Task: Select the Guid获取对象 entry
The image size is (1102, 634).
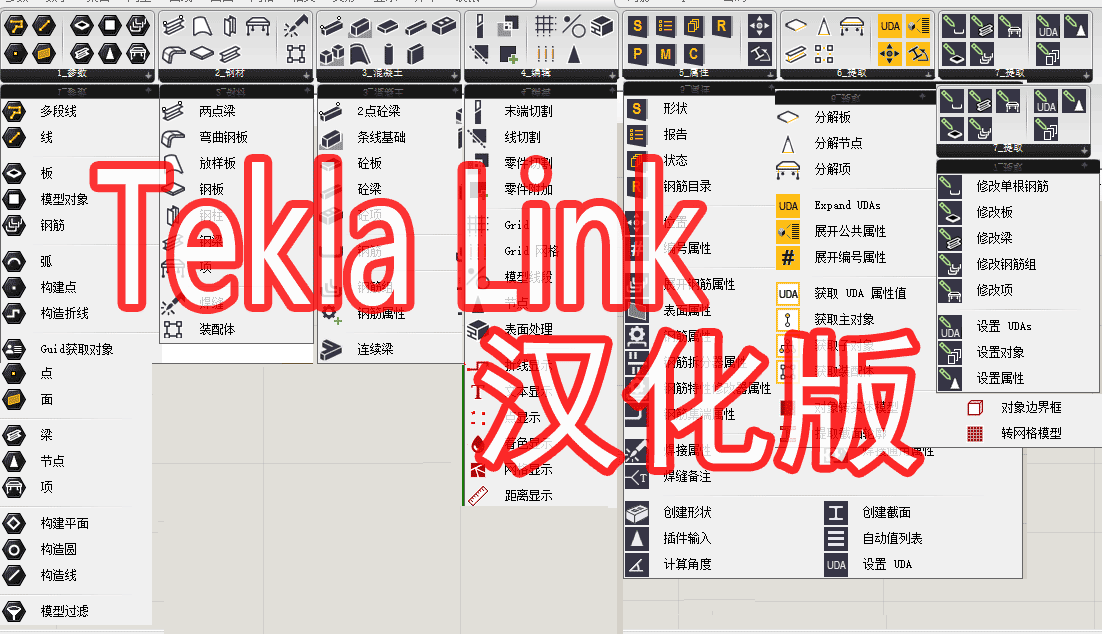Action: (77, 349)
